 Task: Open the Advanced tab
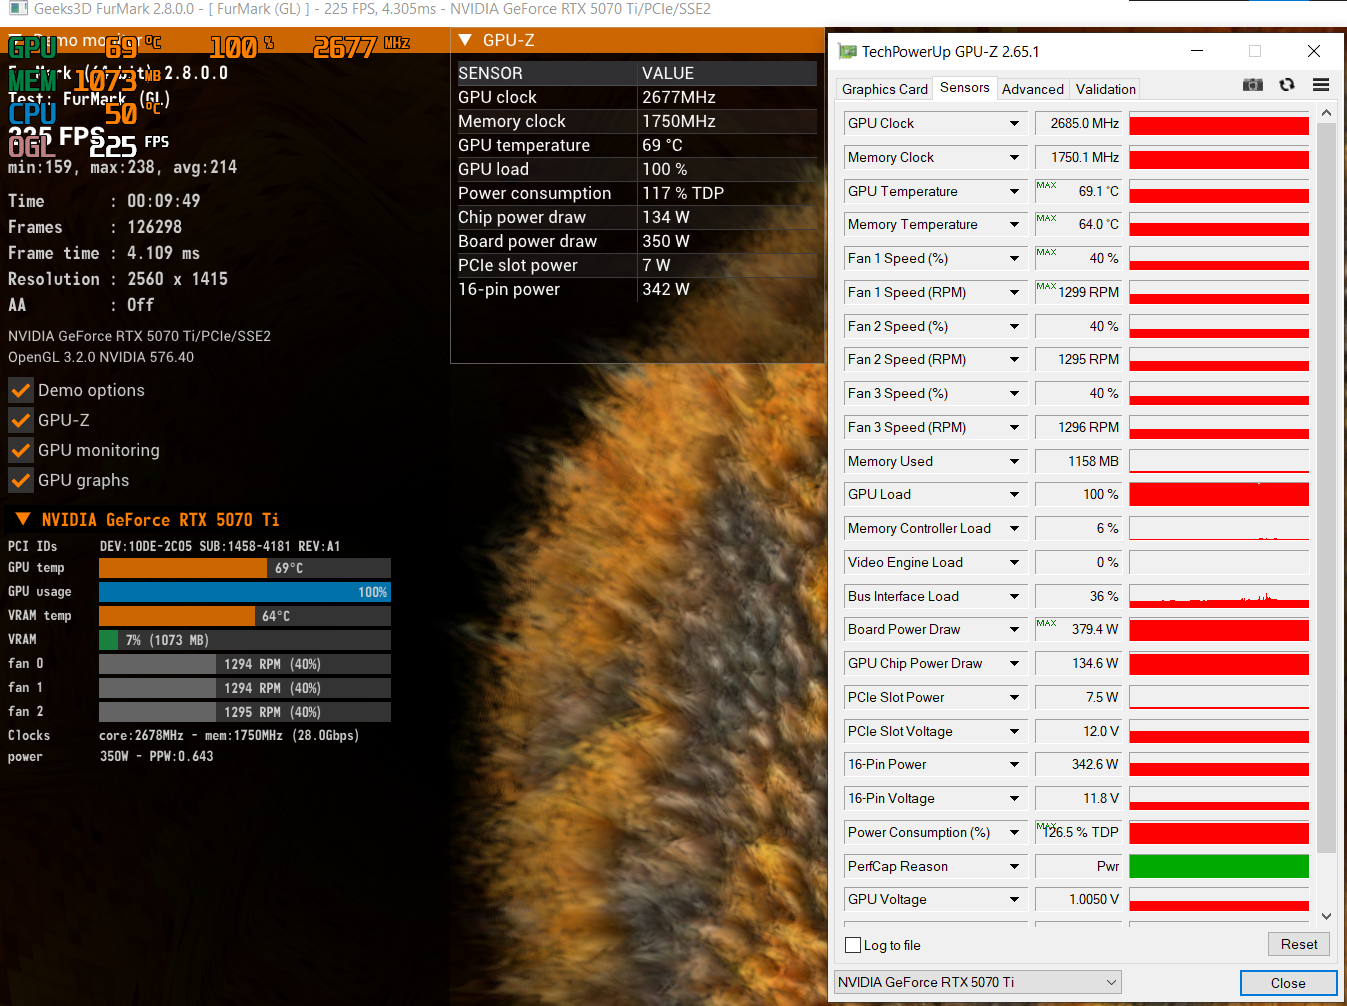(1033, 89)
